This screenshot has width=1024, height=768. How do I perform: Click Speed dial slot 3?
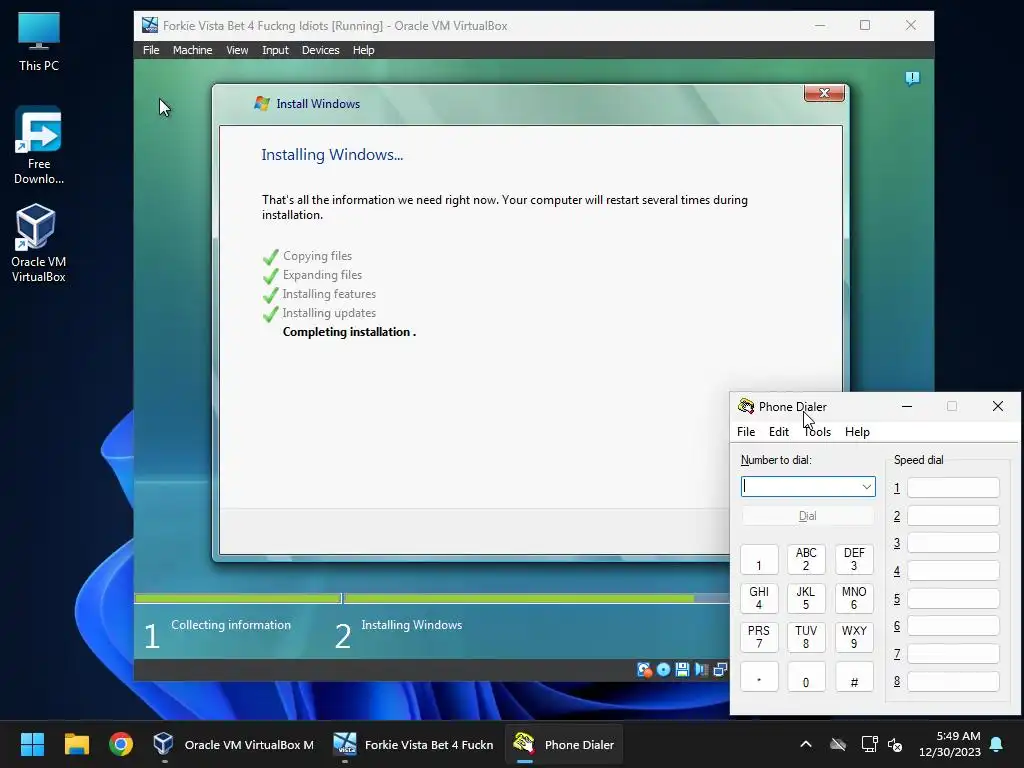[953, 543]
